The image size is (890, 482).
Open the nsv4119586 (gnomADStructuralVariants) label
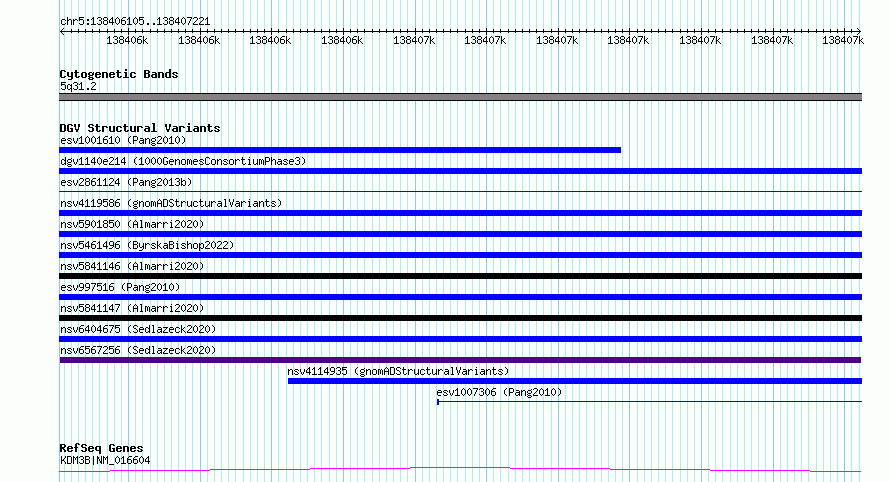click(171, 203)
